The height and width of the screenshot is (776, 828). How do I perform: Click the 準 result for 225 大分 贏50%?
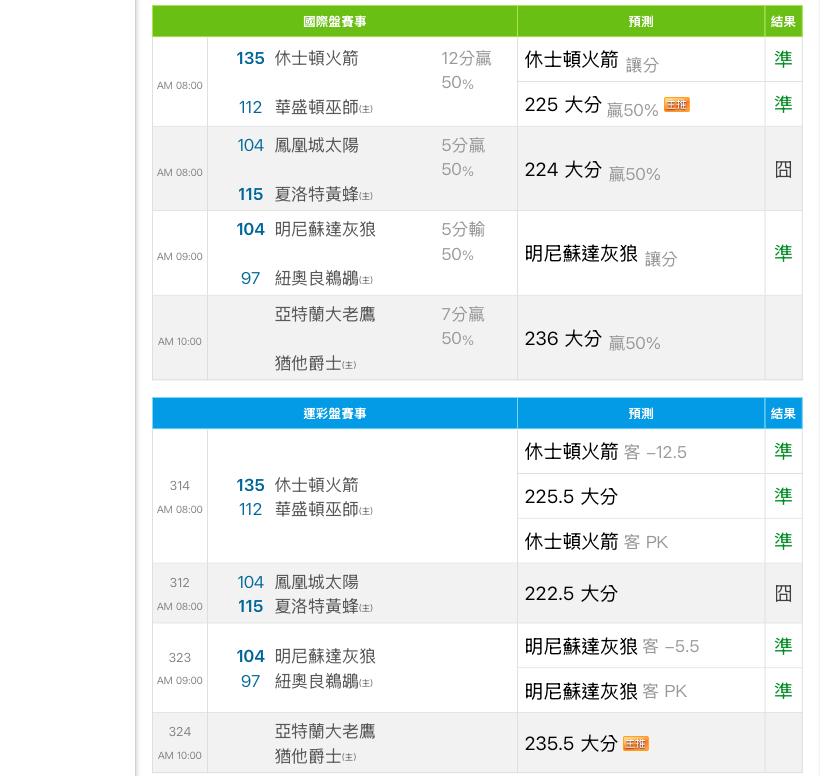point(783,104)
